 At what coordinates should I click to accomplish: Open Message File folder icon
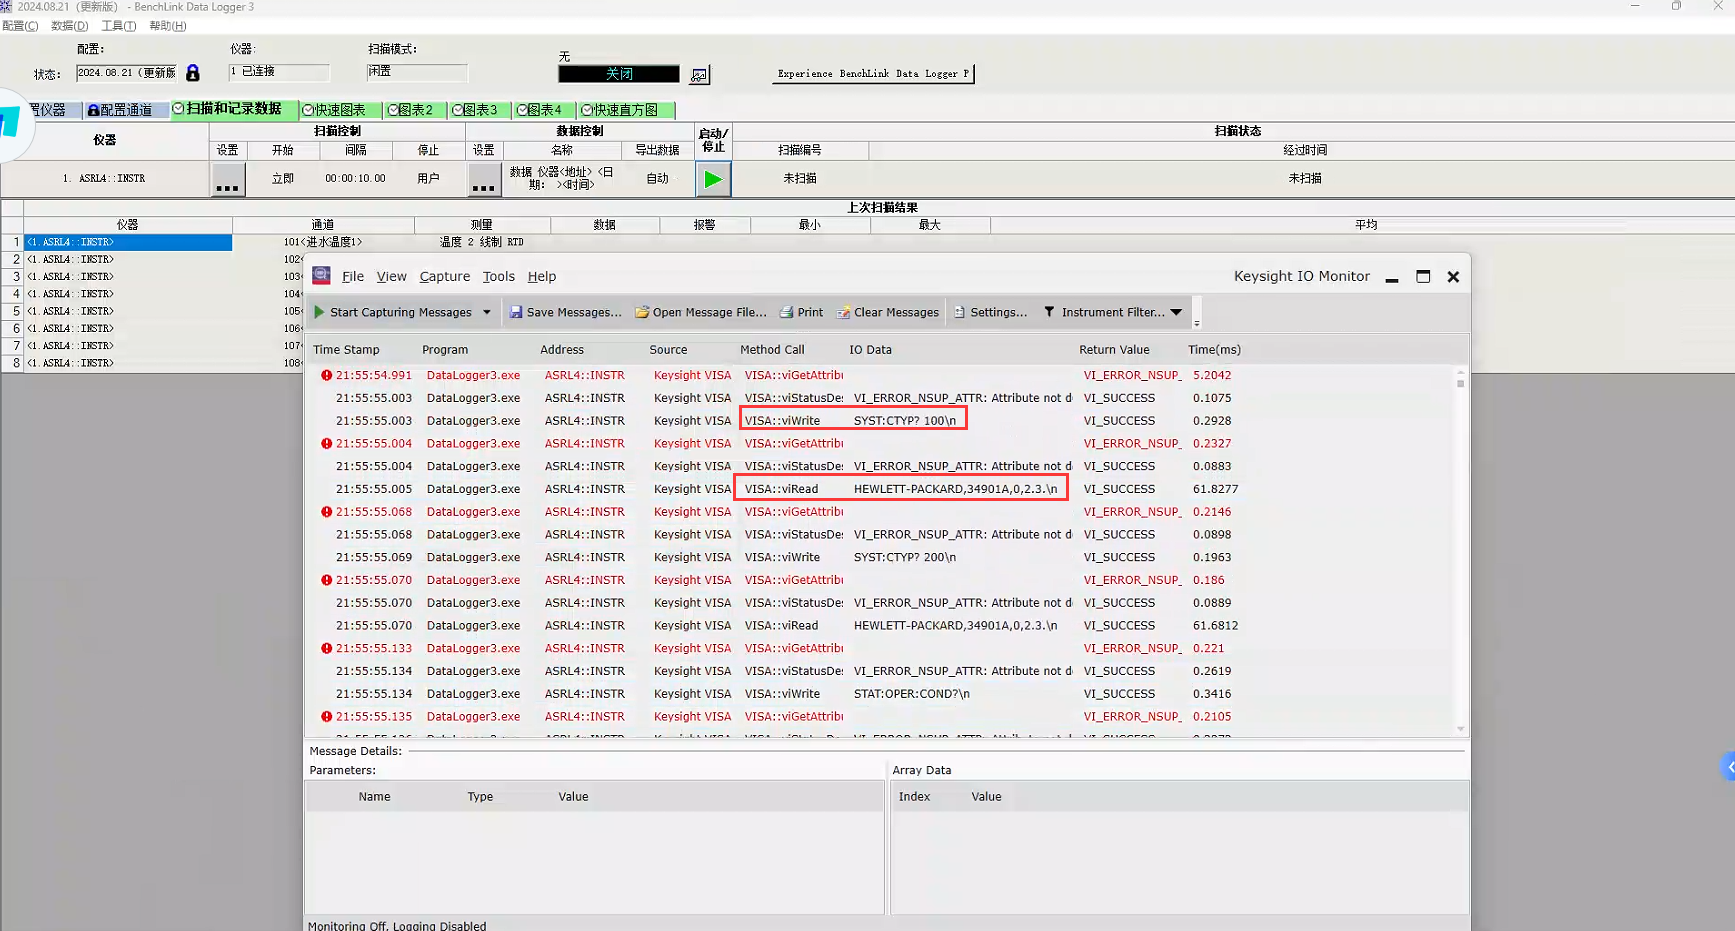click(x=642, y=312)
